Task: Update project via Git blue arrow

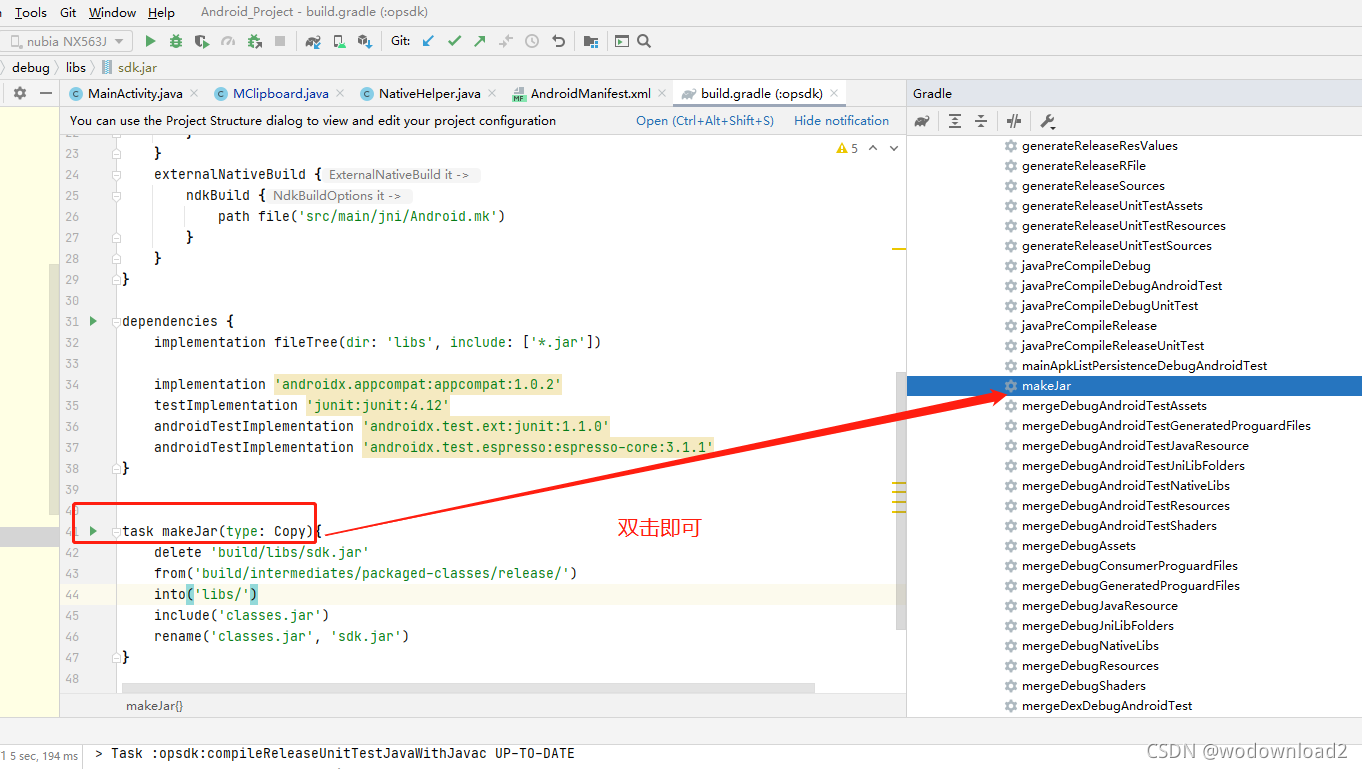Action: (428, 41)
